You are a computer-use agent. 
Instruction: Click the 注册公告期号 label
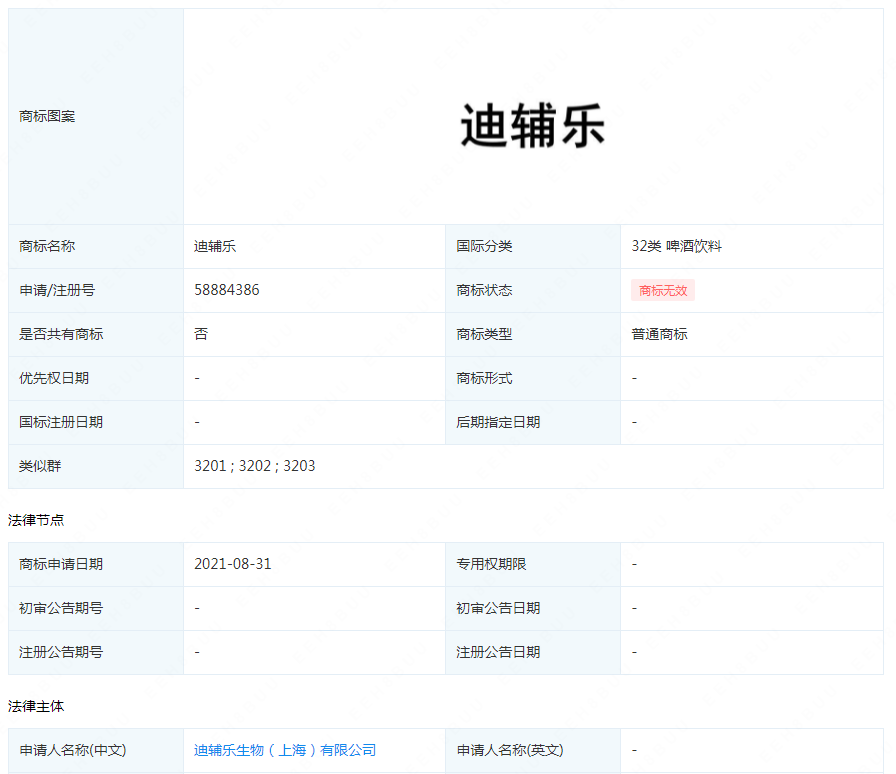click(61, 652)
